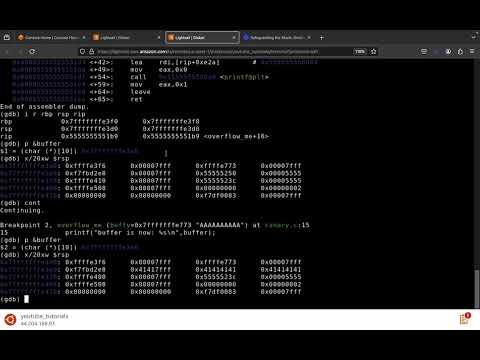Click the Ubuntu instance logo in bottom bar

(x=10, y=320)
